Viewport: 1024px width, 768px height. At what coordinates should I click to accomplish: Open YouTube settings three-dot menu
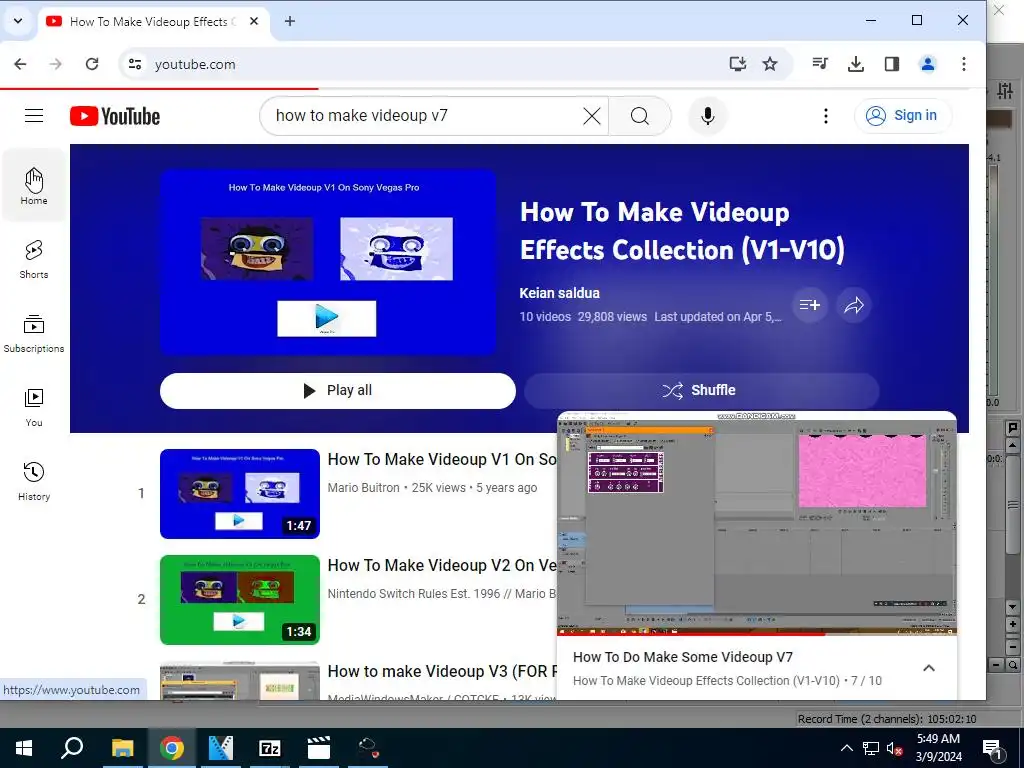tap(825, 116)
